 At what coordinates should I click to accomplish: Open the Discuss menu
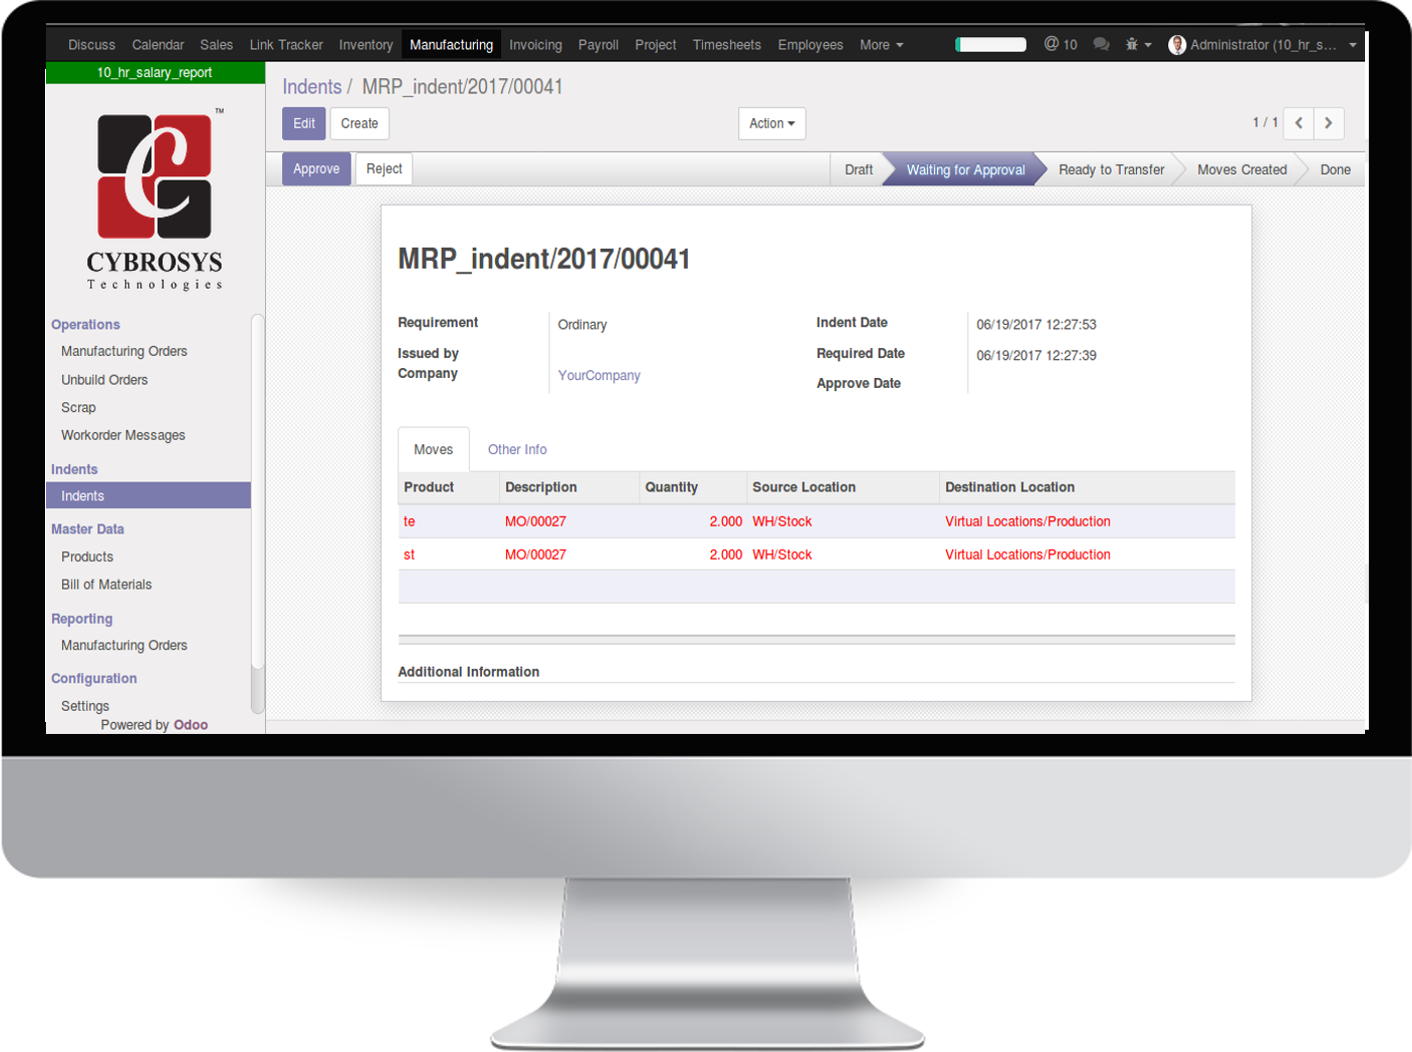click(x=92, y=45)
